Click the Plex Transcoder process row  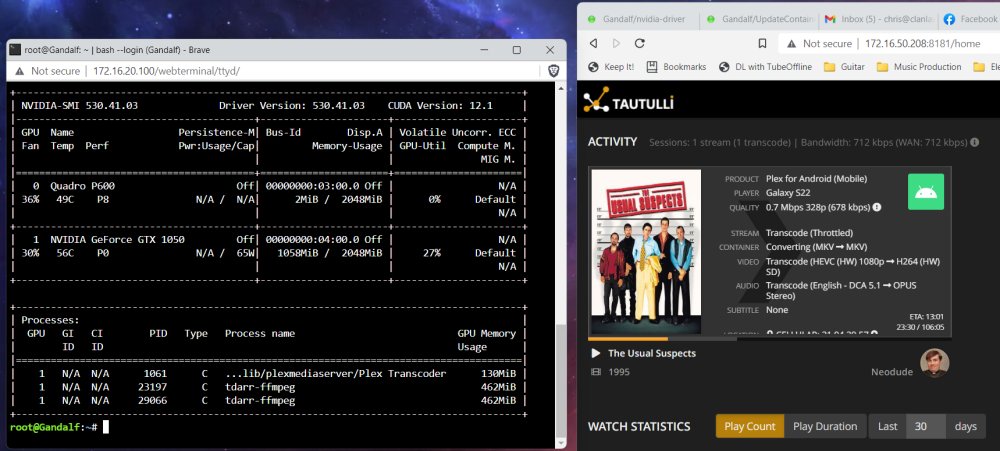(x=268, y=374)
